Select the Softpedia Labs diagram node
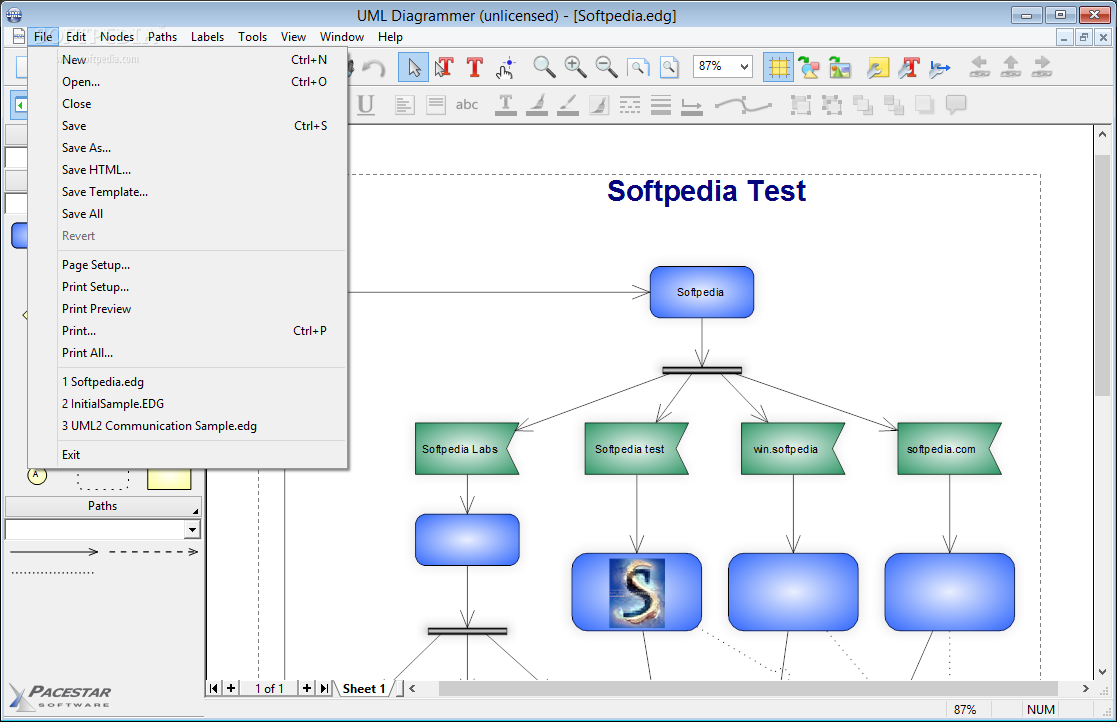Screen dimensions: 1117x722 coord(467,449)
